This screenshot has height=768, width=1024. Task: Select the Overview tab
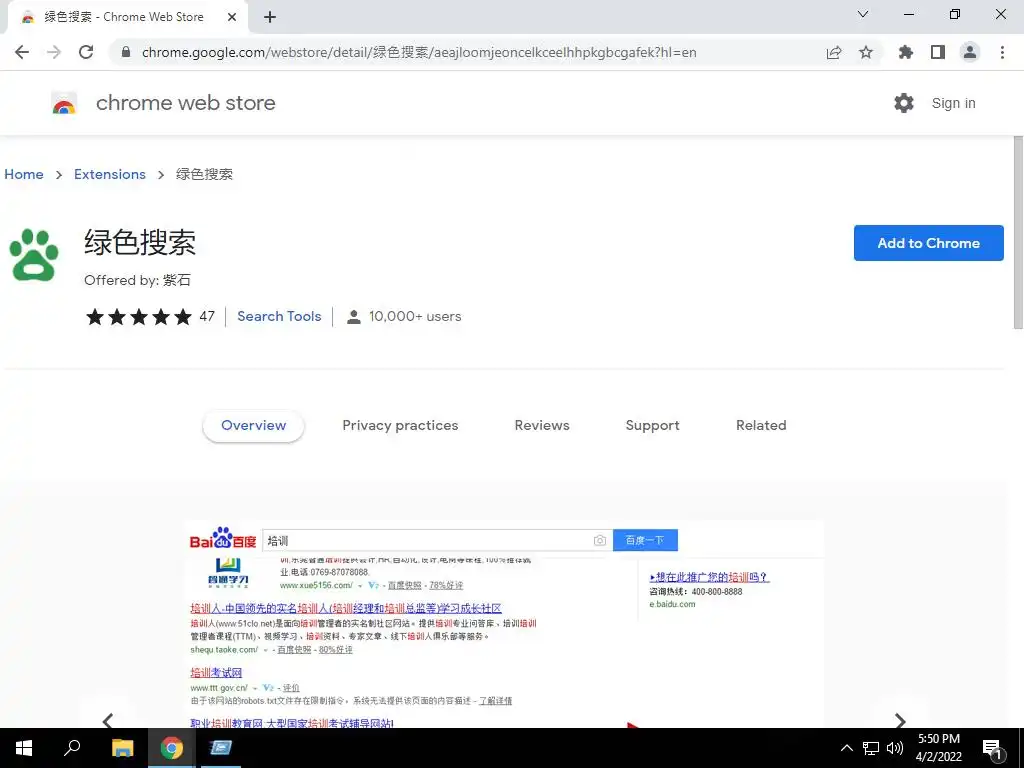pyautogui.click(x=253, y=425)
